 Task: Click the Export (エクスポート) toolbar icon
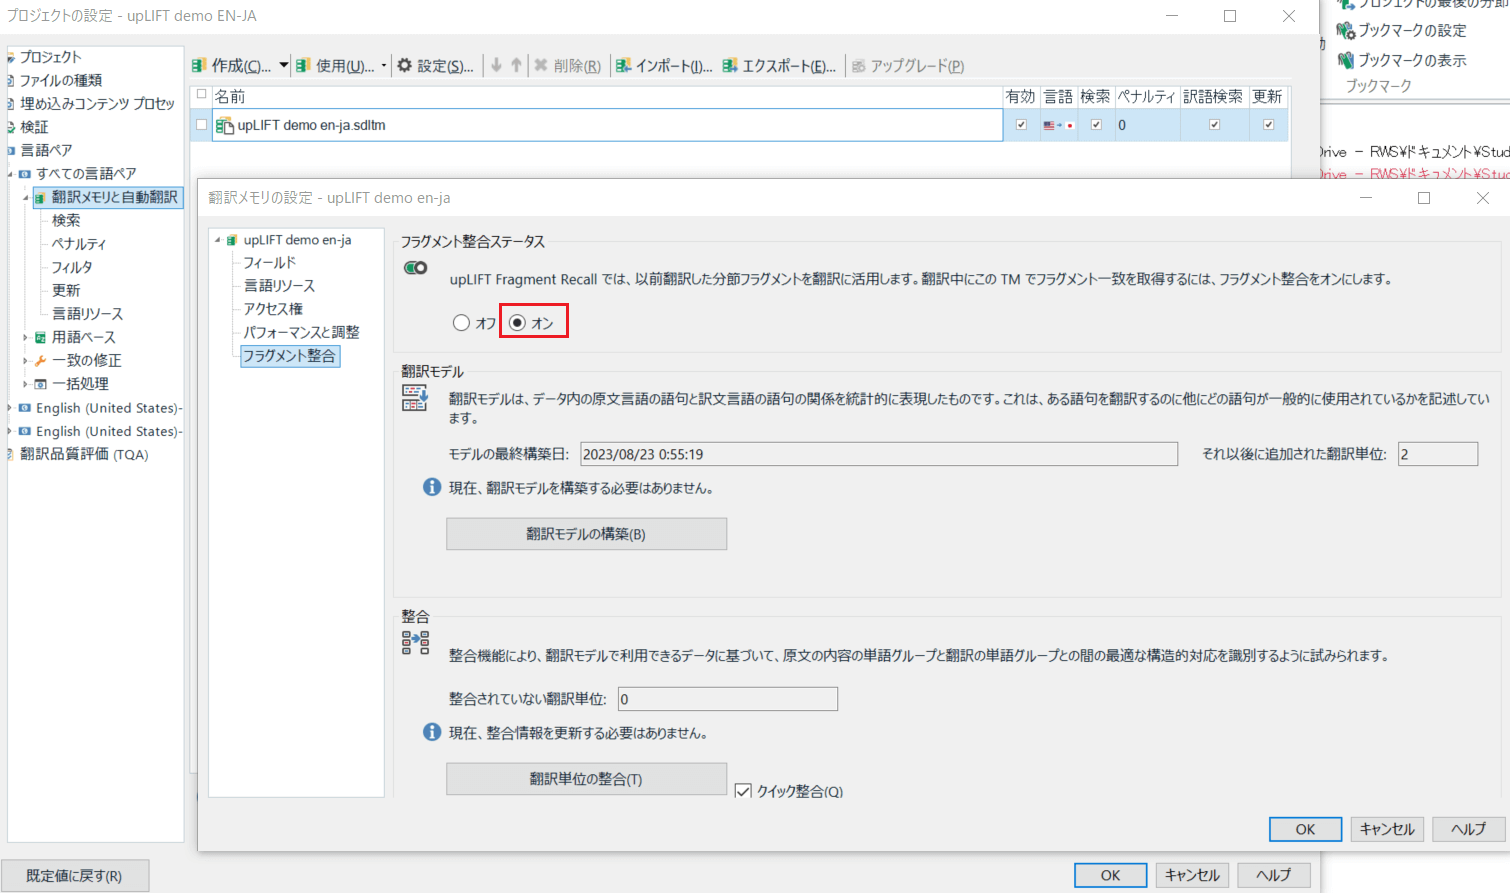[730, 66]
